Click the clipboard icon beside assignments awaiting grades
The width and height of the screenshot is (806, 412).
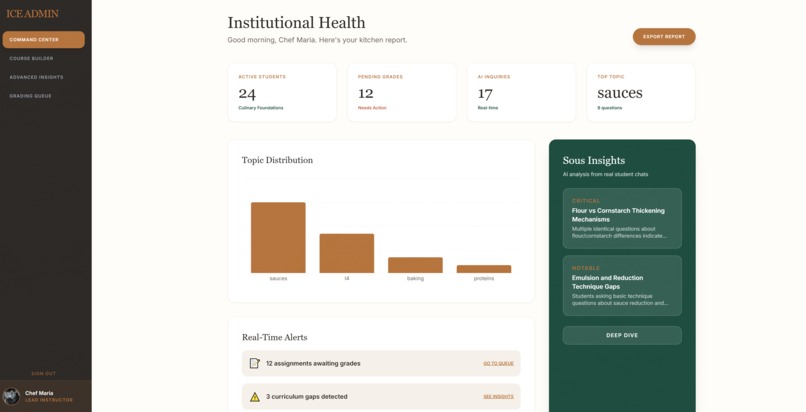tap(254, 363)
